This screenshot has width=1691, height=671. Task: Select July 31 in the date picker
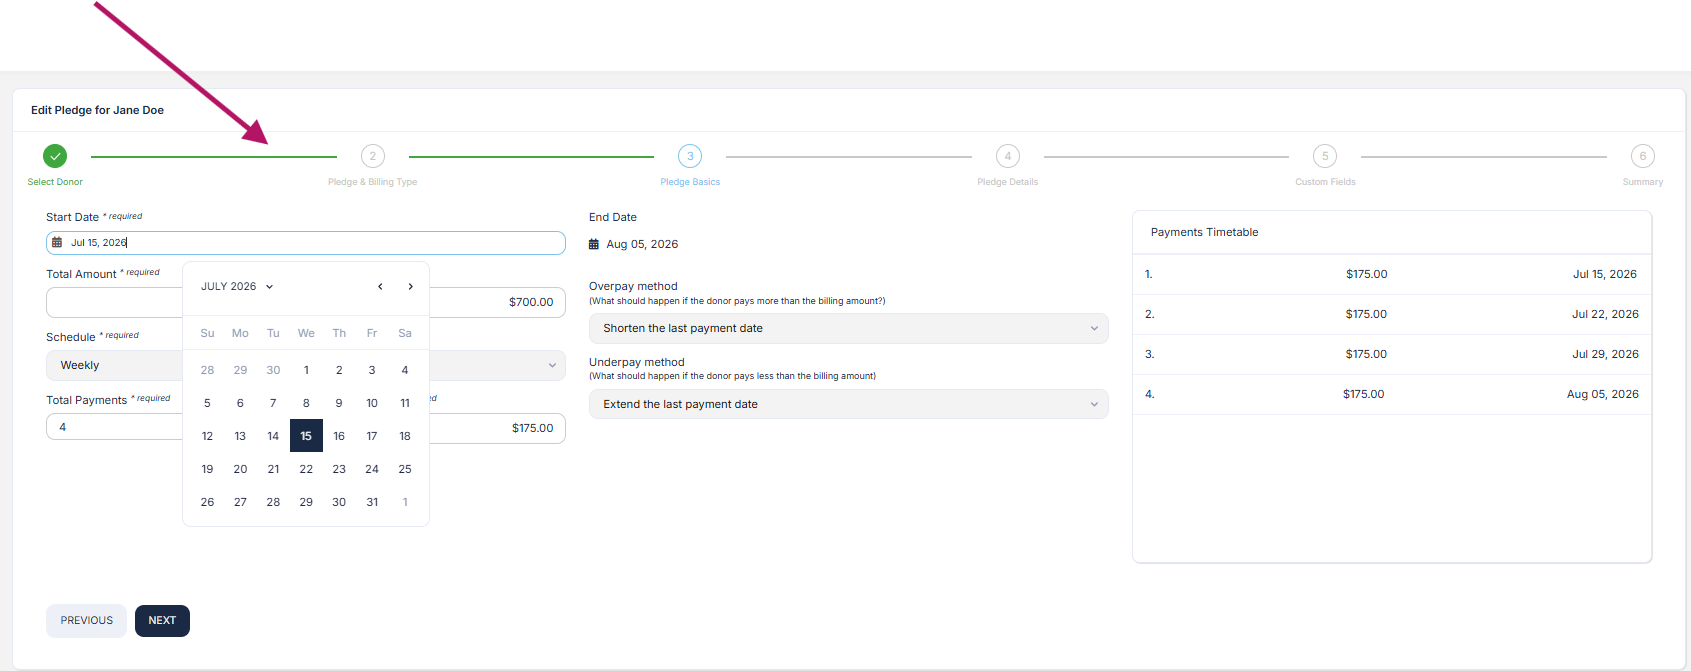(x=372, y=502)
